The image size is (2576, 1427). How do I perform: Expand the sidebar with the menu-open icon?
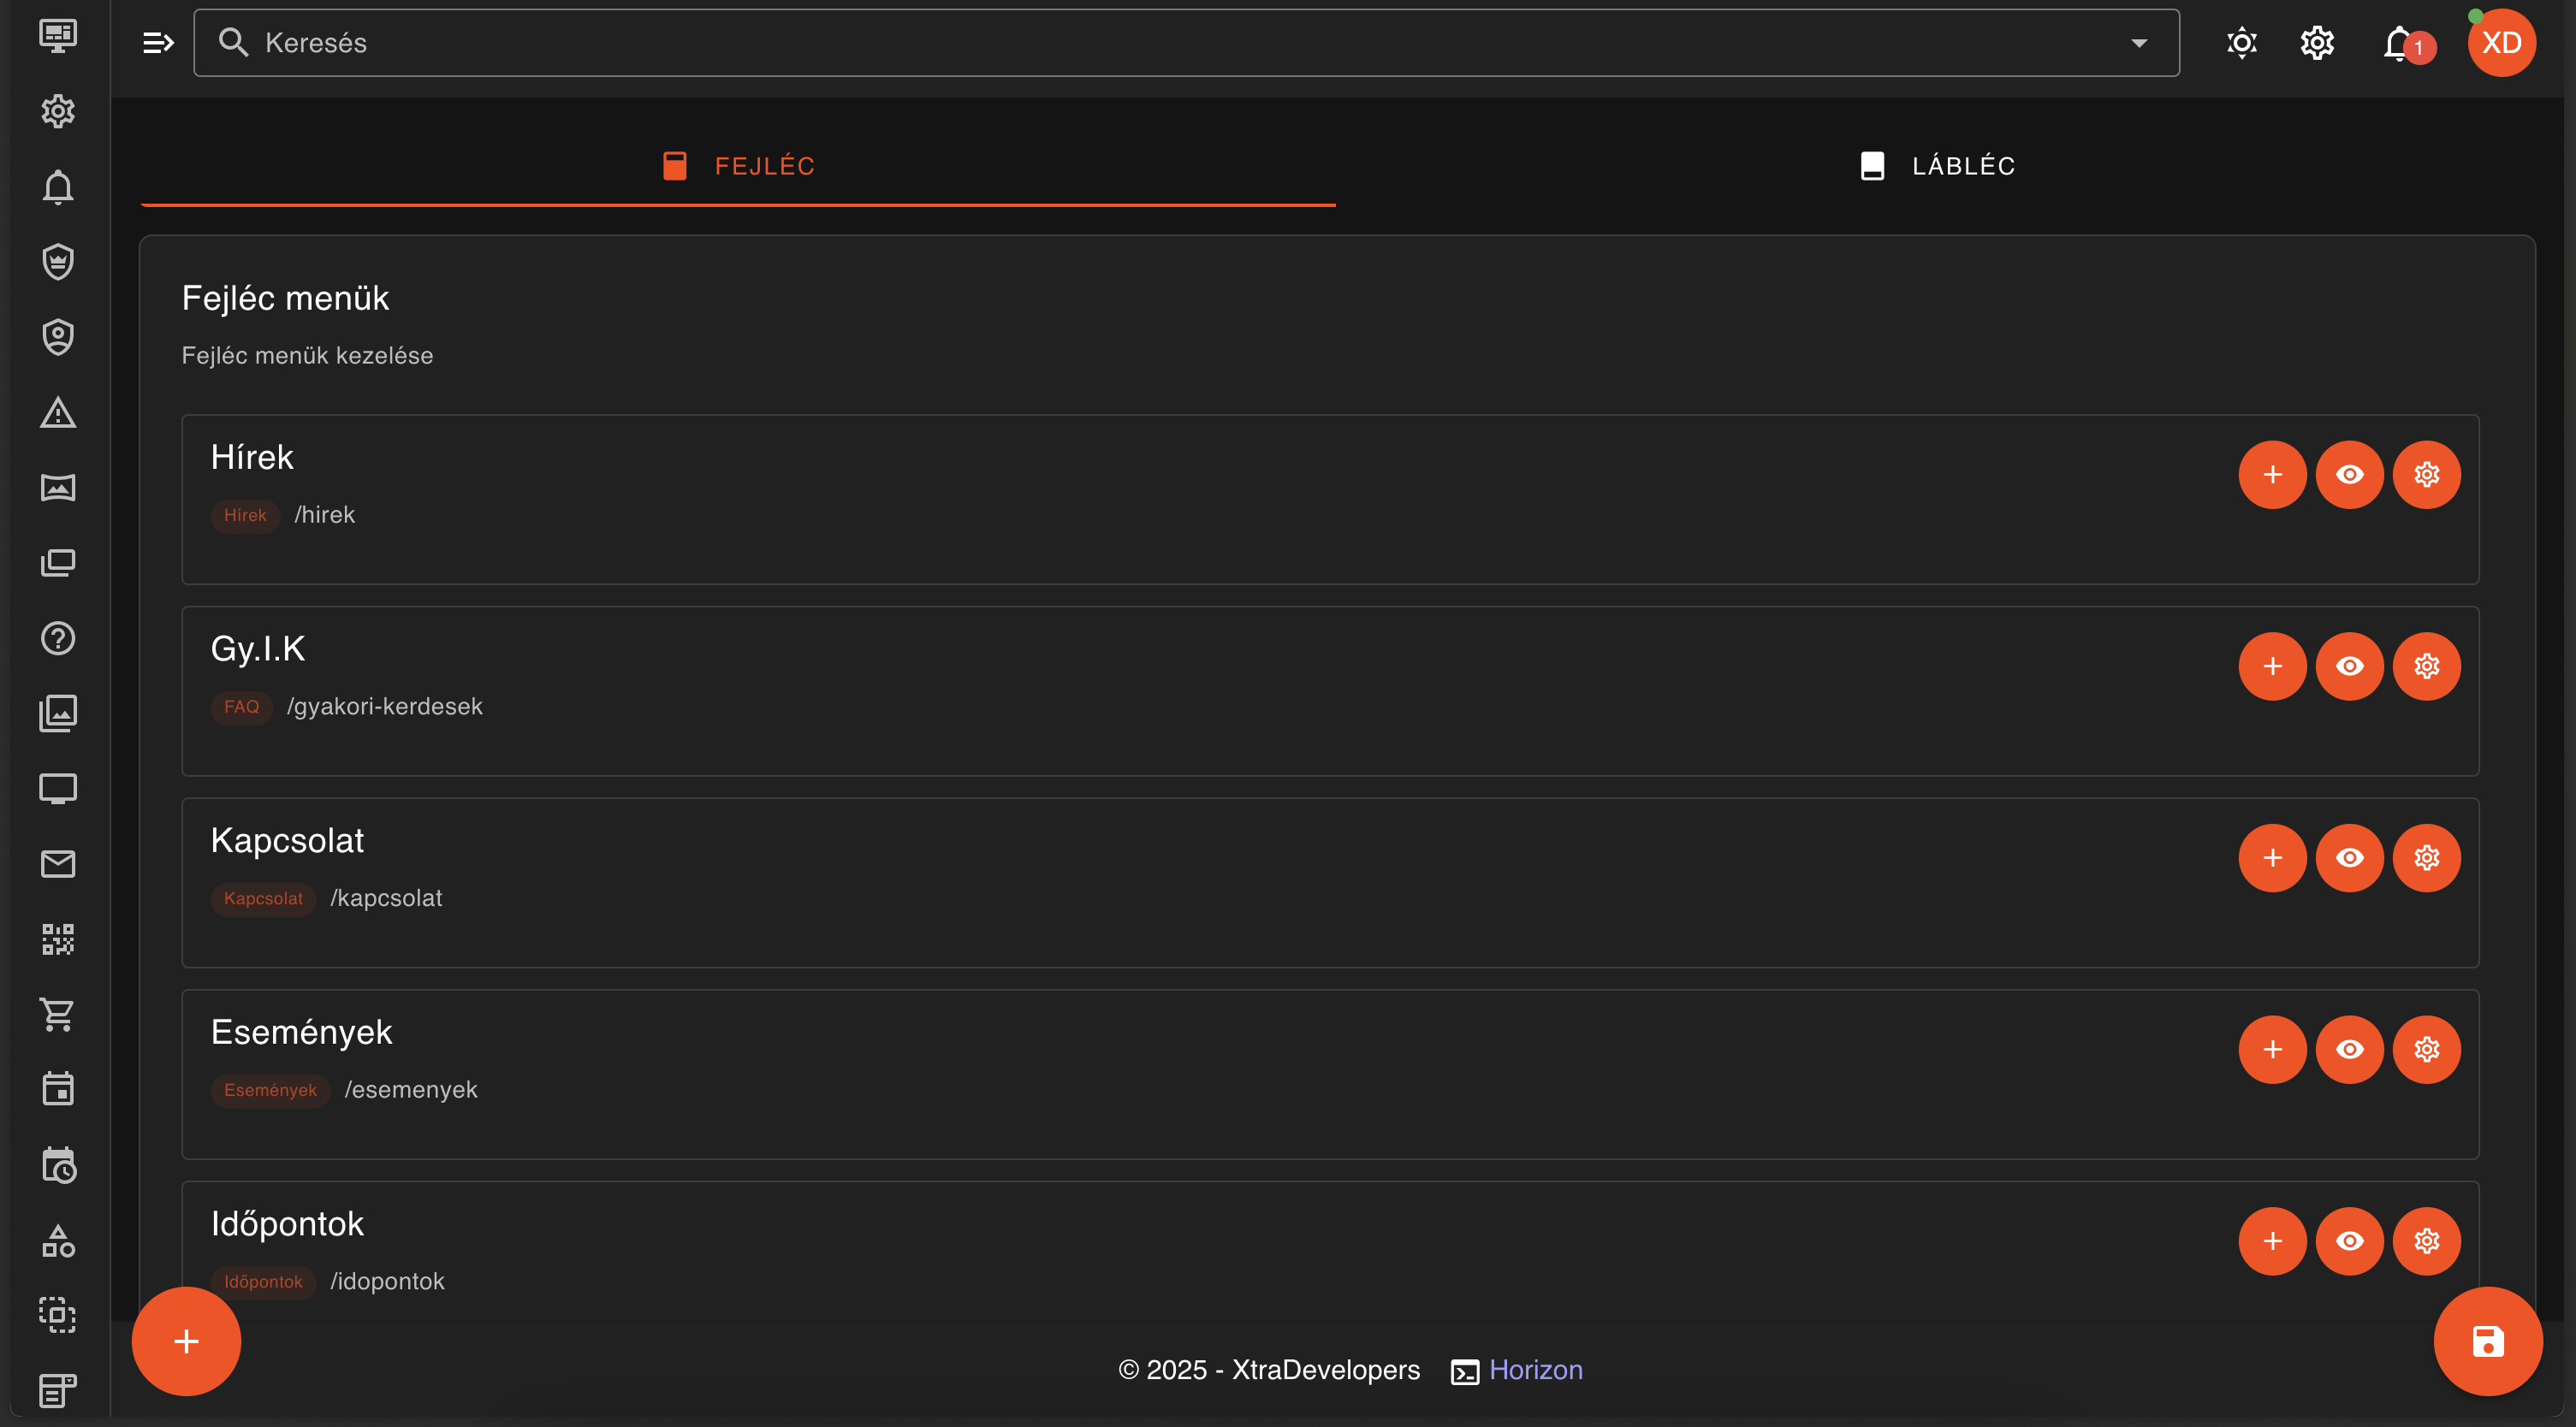[158, 43]
